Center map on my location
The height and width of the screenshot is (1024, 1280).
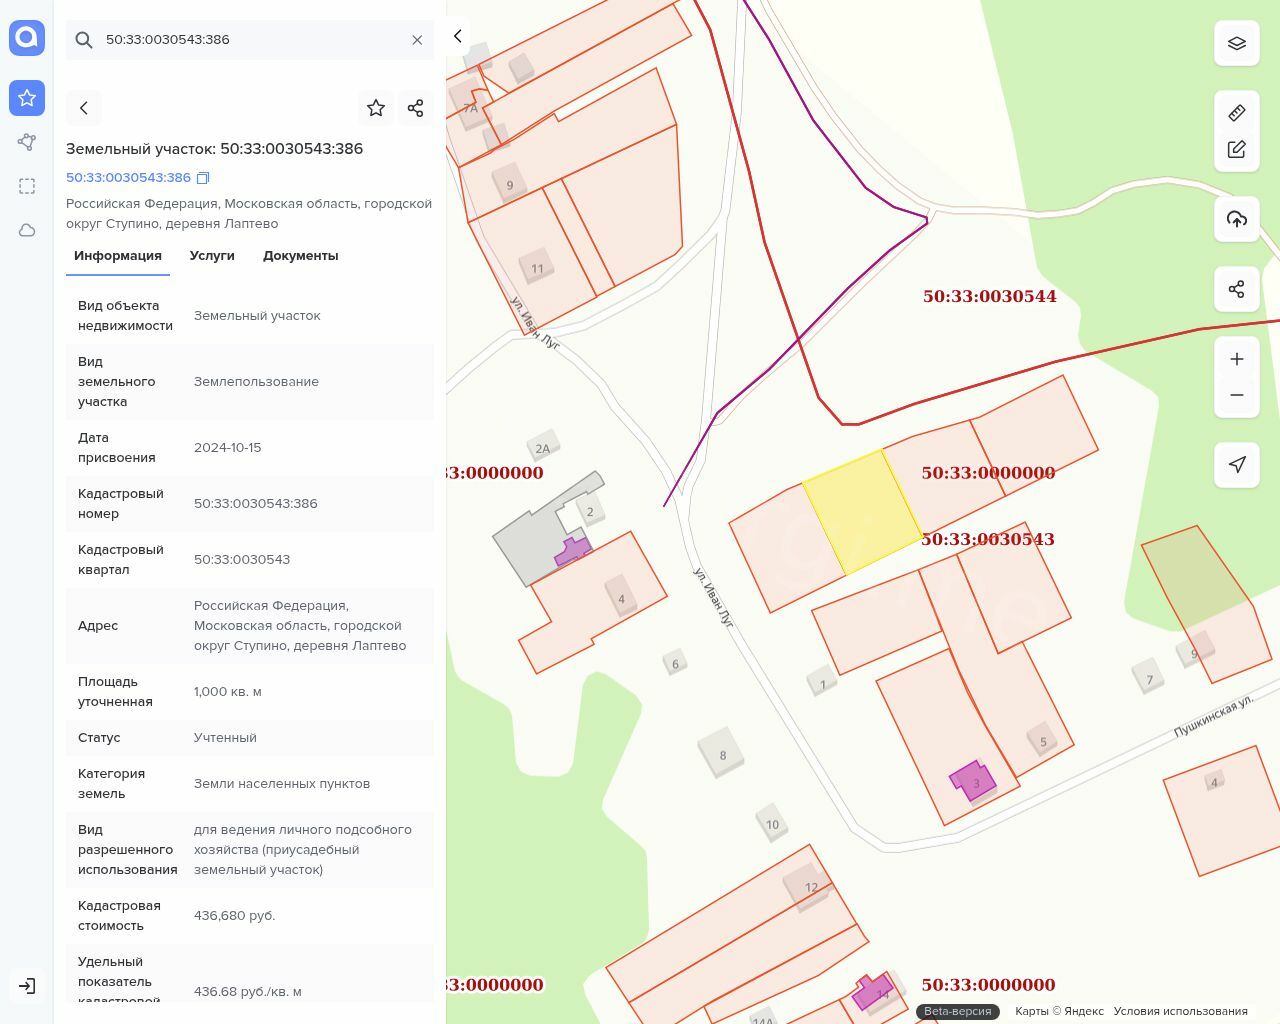1236,465
